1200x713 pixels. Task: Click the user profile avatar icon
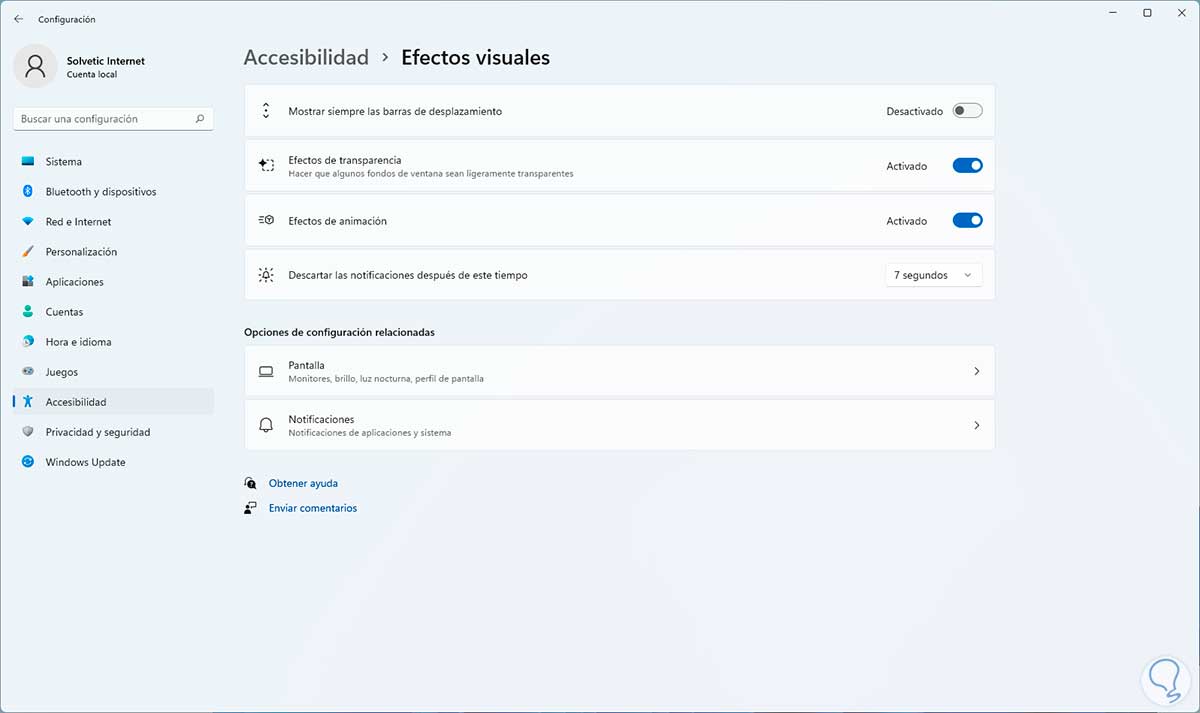pyautogui.click(x=36, y=66)
